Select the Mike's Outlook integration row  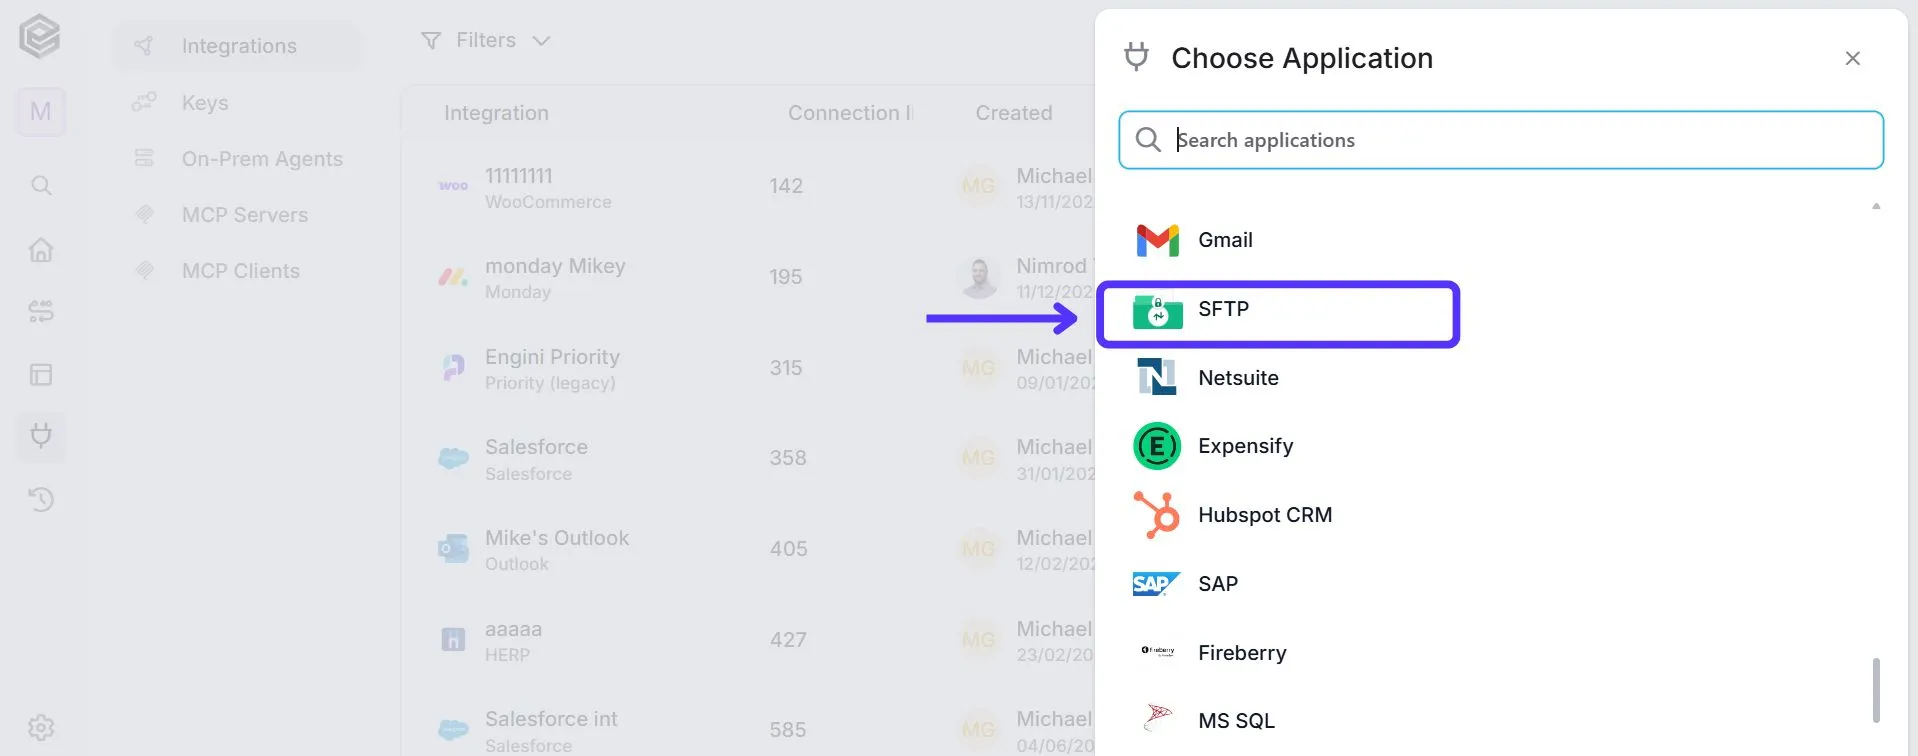(748, 549)
